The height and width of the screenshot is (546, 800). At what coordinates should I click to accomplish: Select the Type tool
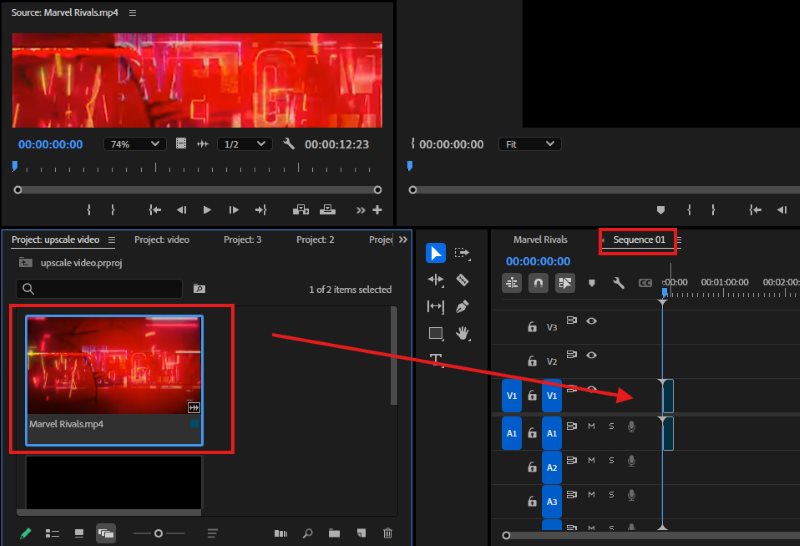click(x=436, y=359)
